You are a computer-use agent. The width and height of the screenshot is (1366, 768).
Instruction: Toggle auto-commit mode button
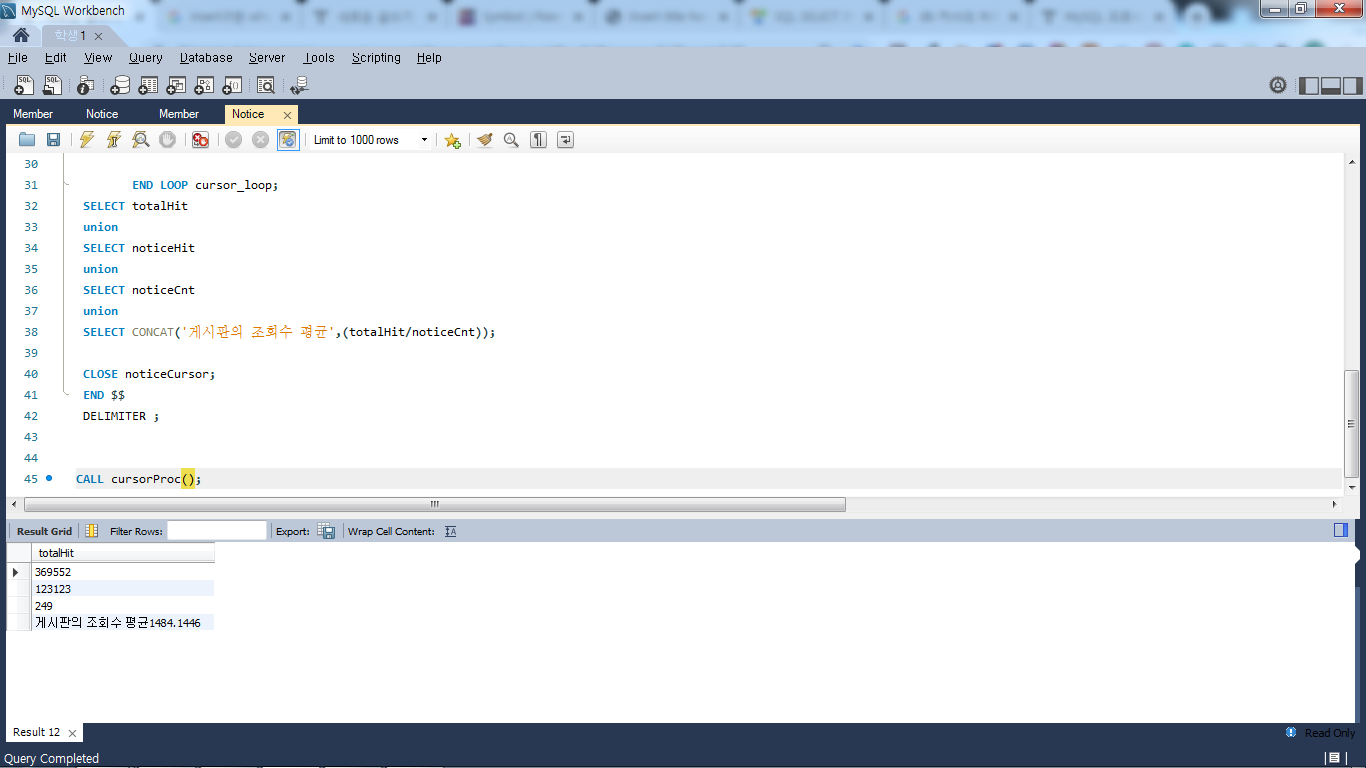coord(288,140)
